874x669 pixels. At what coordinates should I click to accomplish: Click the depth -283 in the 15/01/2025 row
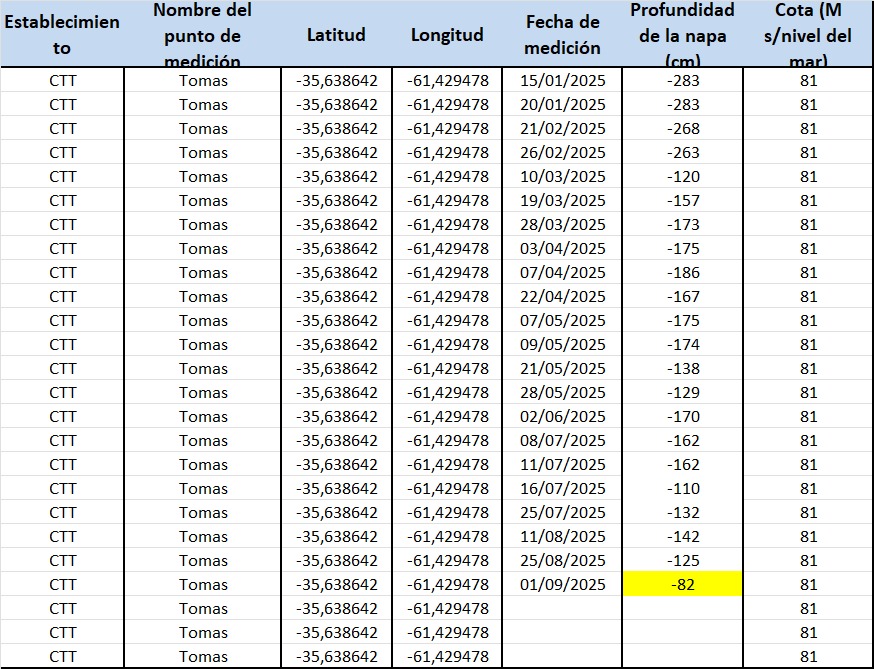coord(683,81)
